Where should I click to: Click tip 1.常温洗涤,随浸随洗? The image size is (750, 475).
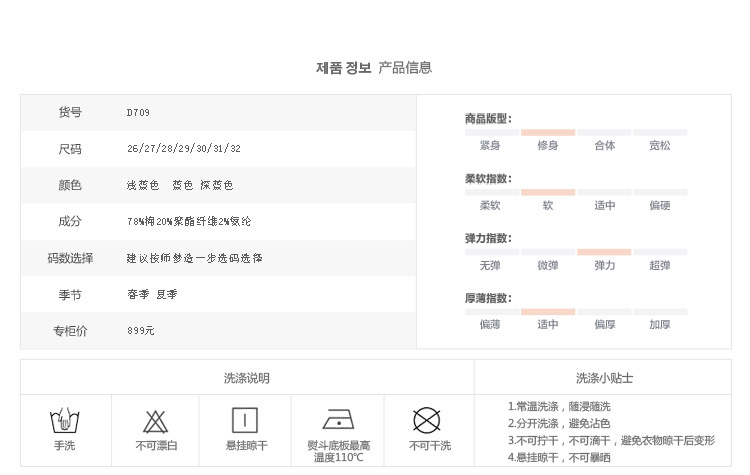click(559, 407)
